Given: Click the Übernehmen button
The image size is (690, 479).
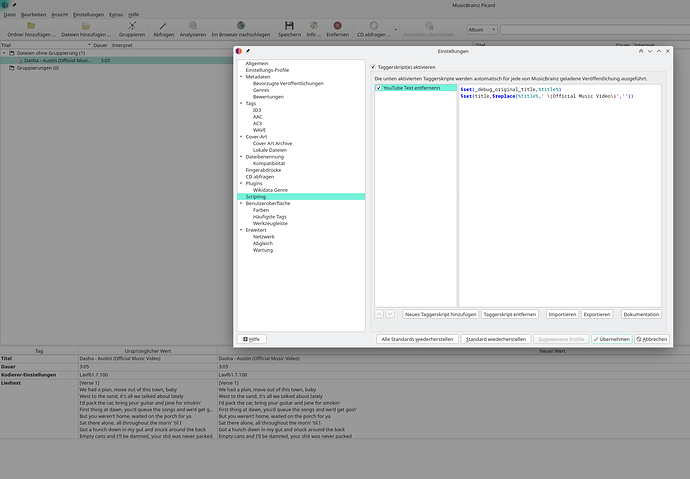Looking at the screenshot, I should 612,339.
